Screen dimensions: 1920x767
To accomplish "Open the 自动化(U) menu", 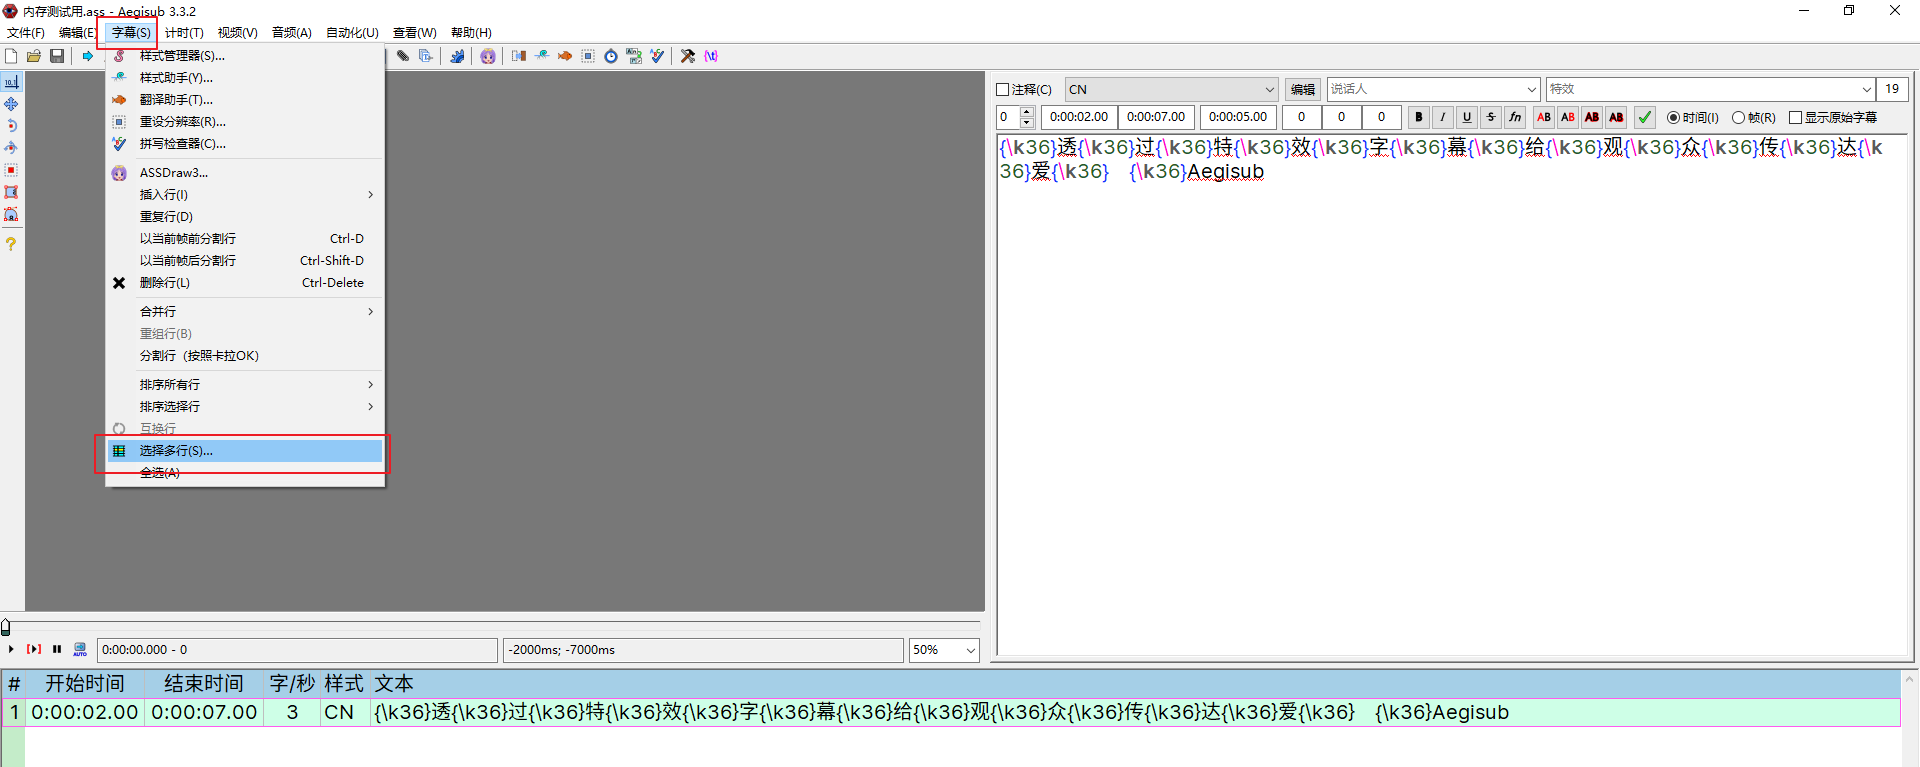I will [x=352, y=33].
